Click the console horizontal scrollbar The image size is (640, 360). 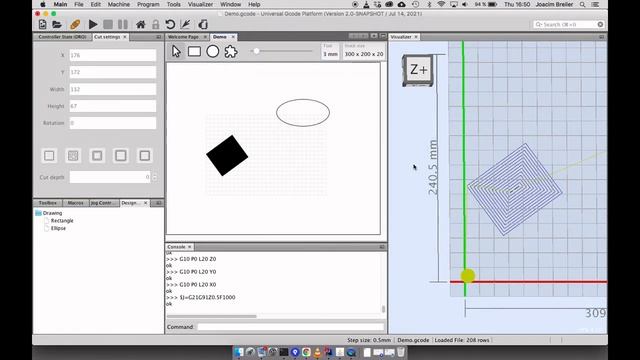point(211,316)
